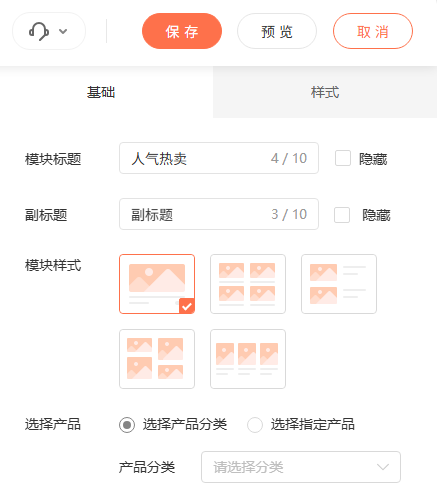Expand the headset dropdown chevron
Viewport: 437px width, 487px height.
[63, 31]
